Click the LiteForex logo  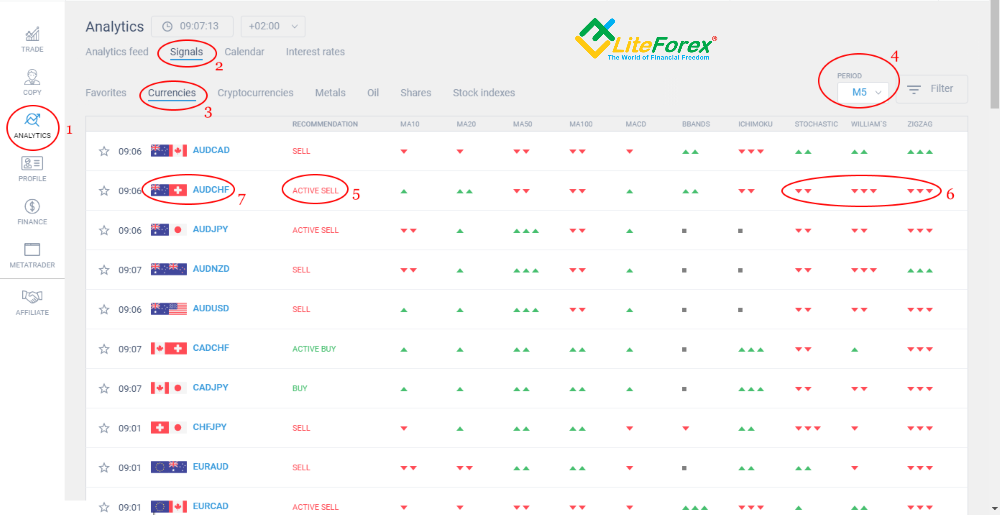pyautogui.click(x=645, y=40)
